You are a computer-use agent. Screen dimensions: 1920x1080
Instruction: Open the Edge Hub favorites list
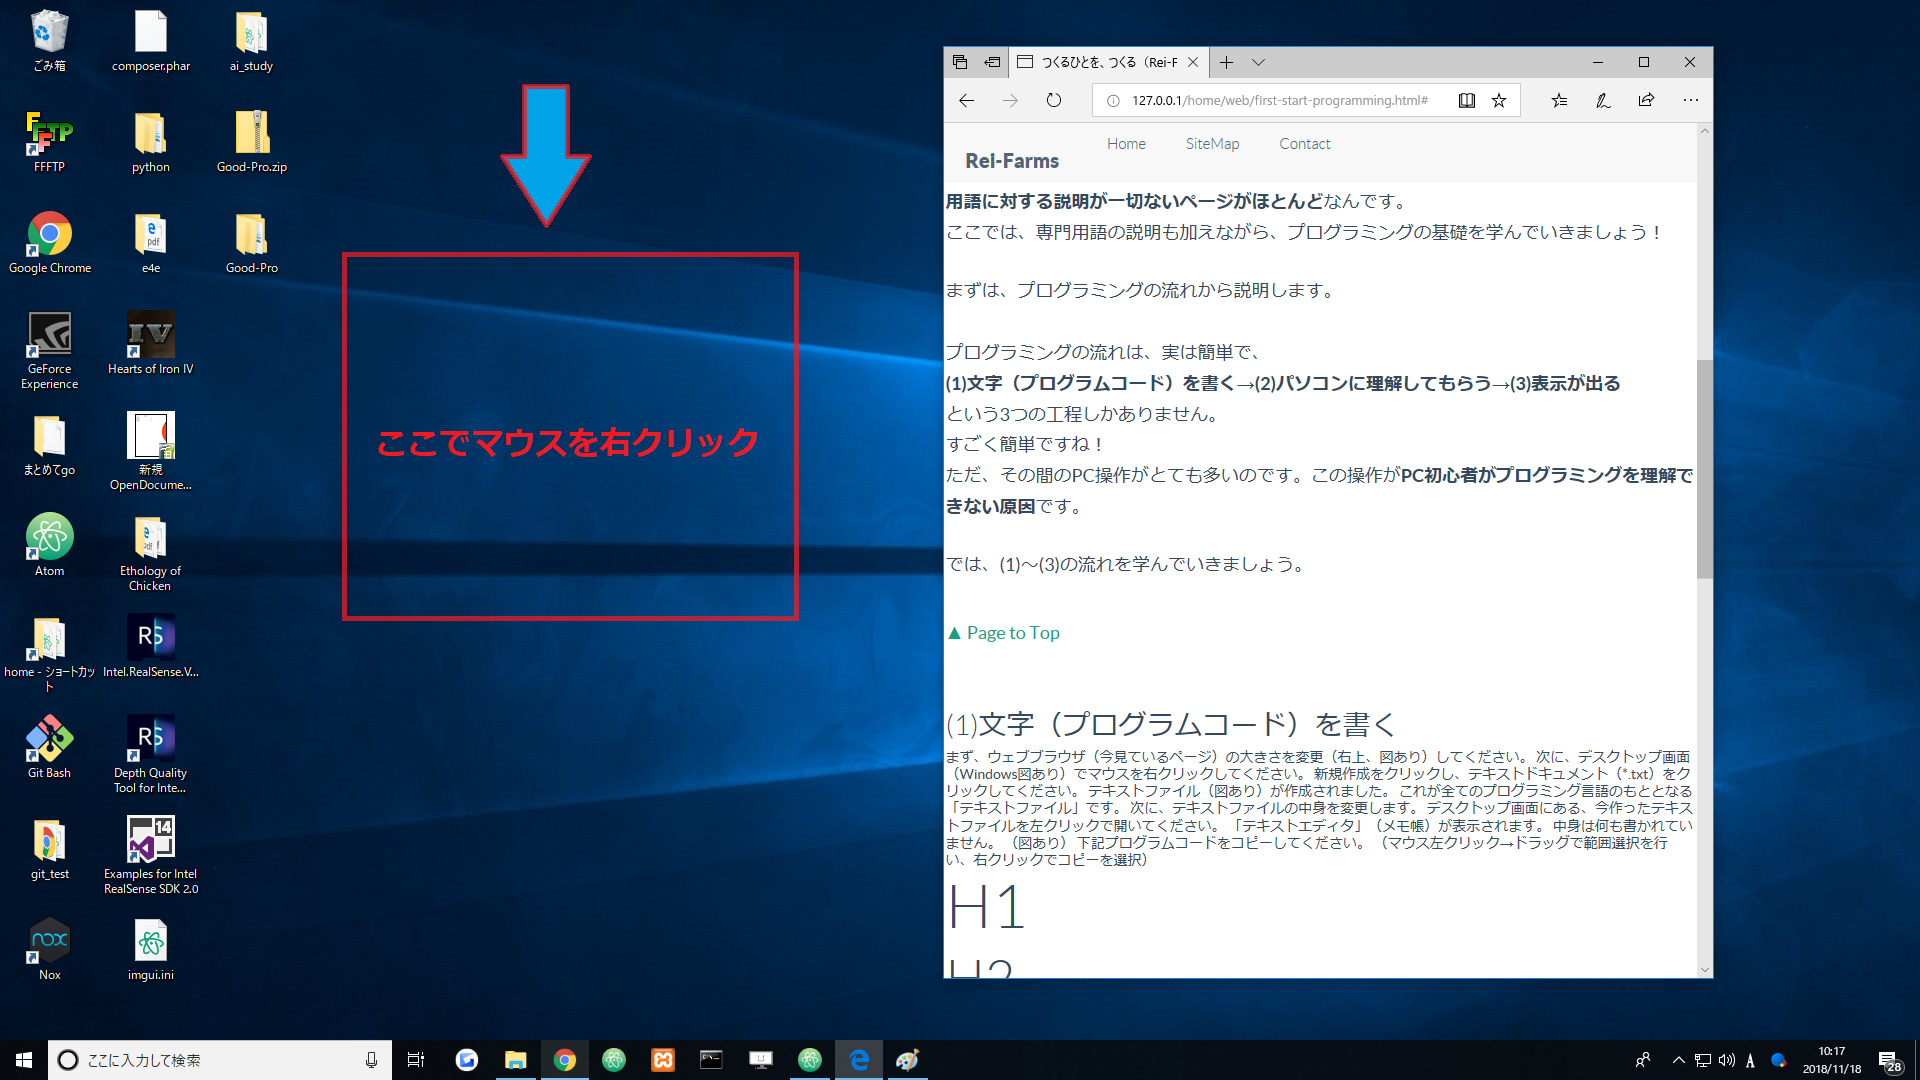point(1559,100)
